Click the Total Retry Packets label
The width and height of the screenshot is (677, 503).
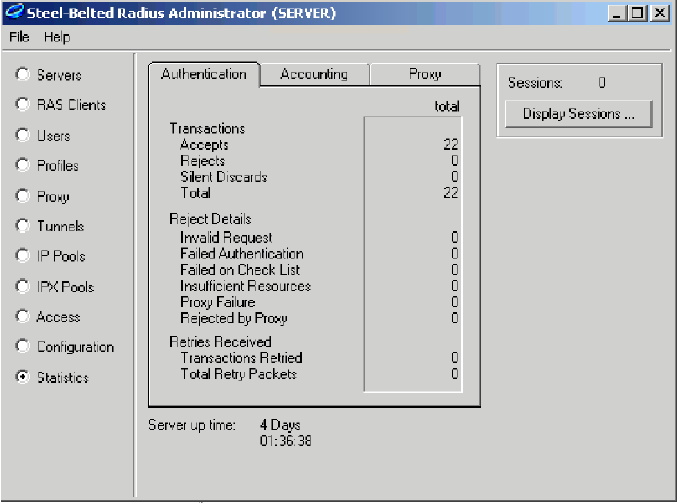238,374
